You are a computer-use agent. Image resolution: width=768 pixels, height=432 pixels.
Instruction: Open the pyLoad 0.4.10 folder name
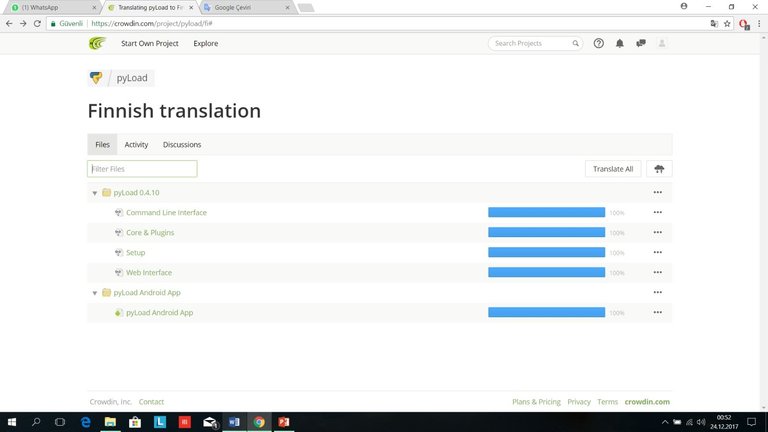(136, 192)
